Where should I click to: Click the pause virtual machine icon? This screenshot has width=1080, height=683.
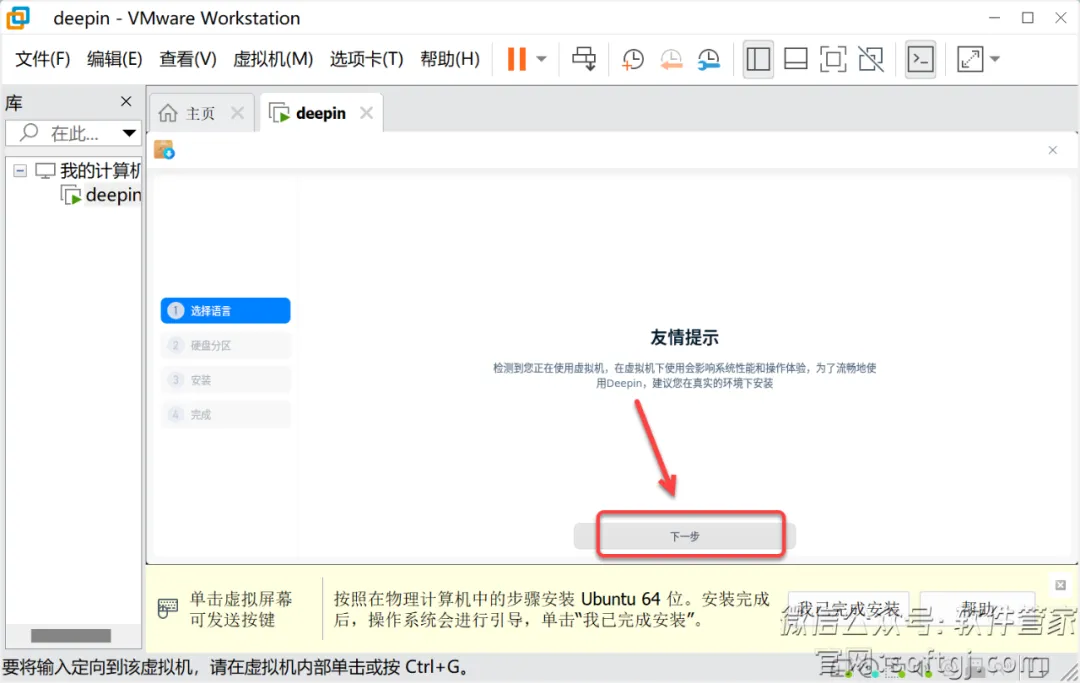[x=517, y=59]
